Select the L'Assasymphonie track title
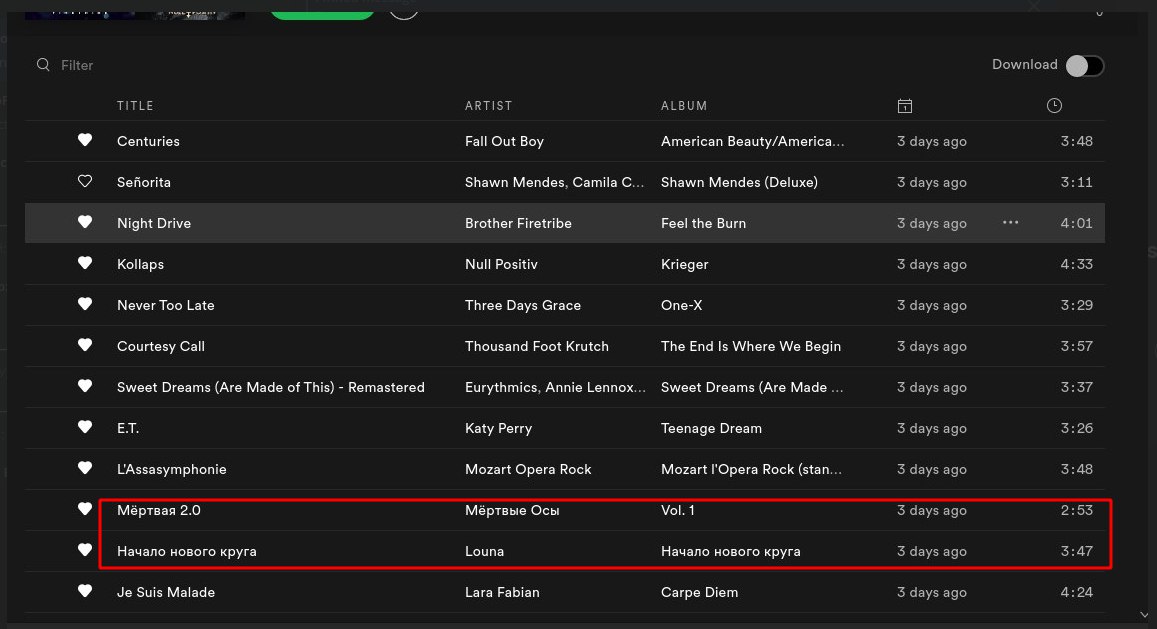The image size is (1157, 629). 171,470
